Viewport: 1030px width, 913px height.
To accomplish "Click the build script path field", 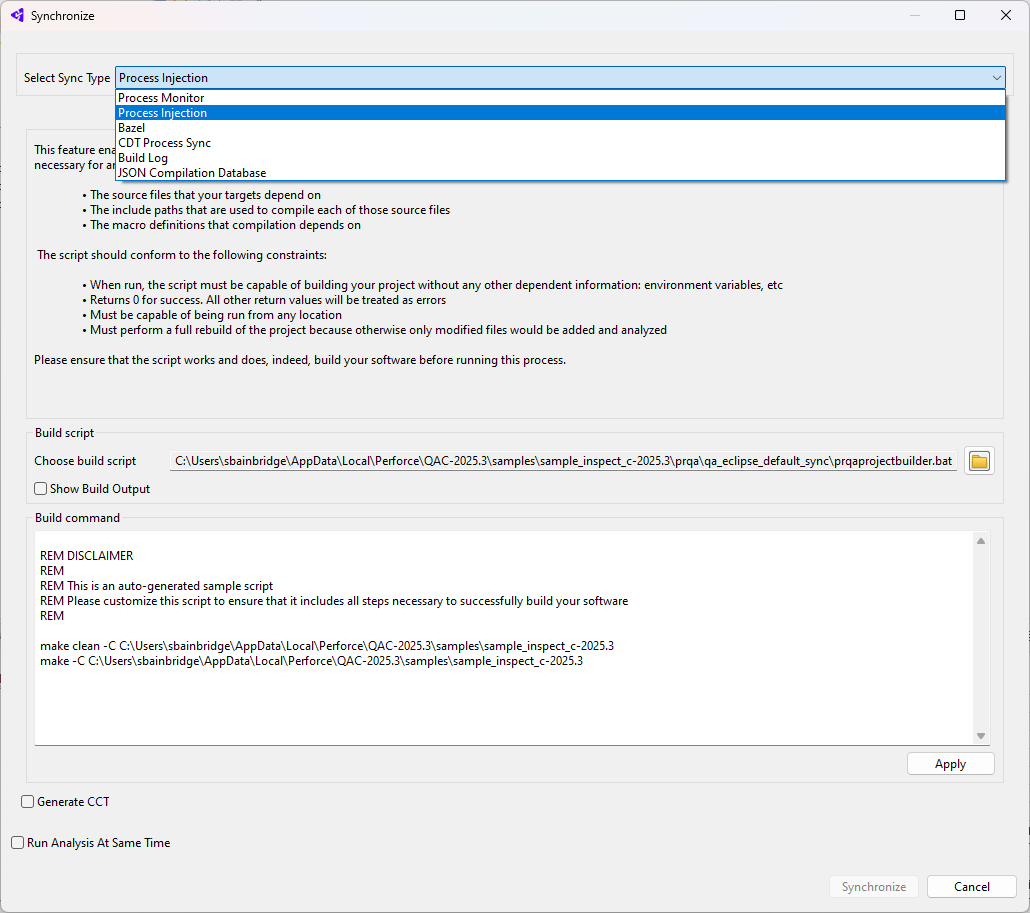I will 564,461.
